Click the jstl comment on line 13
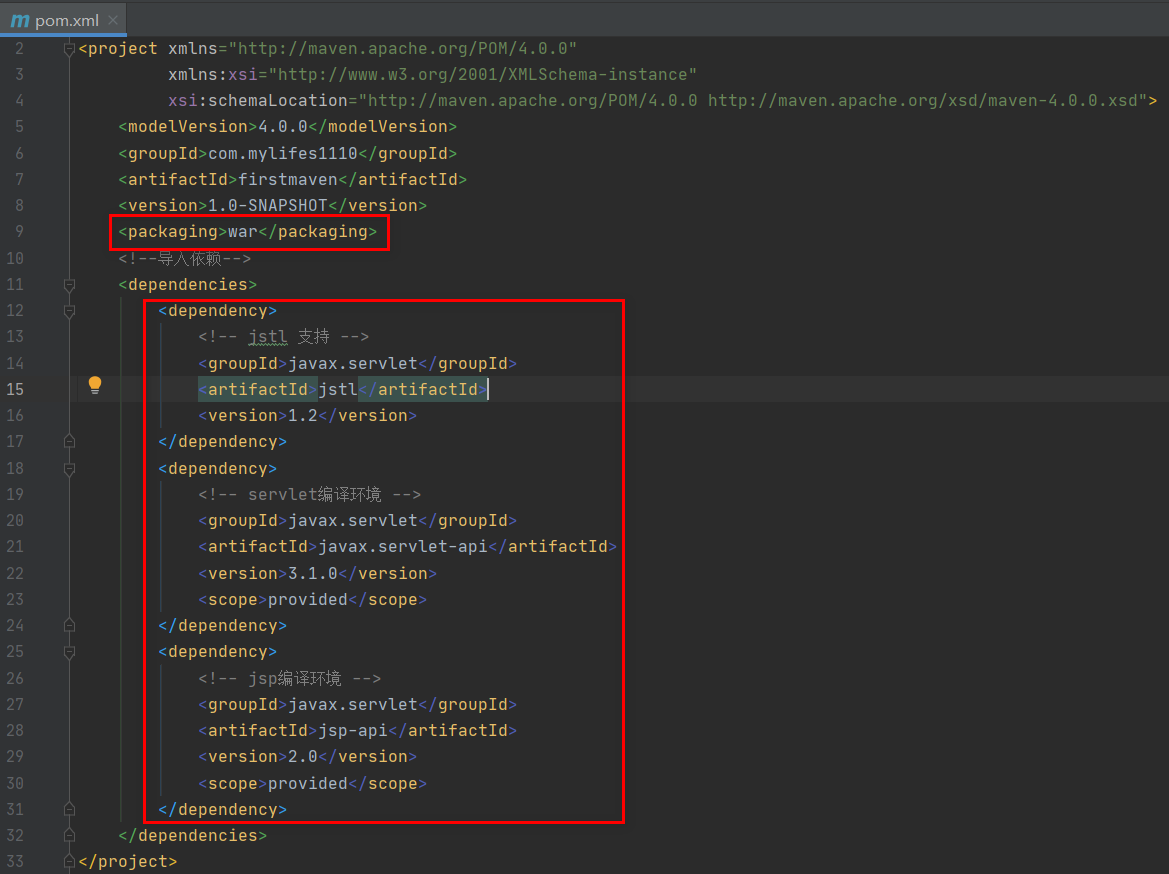Viewport: 1169px width, 874px height. (x=283, y=337)
